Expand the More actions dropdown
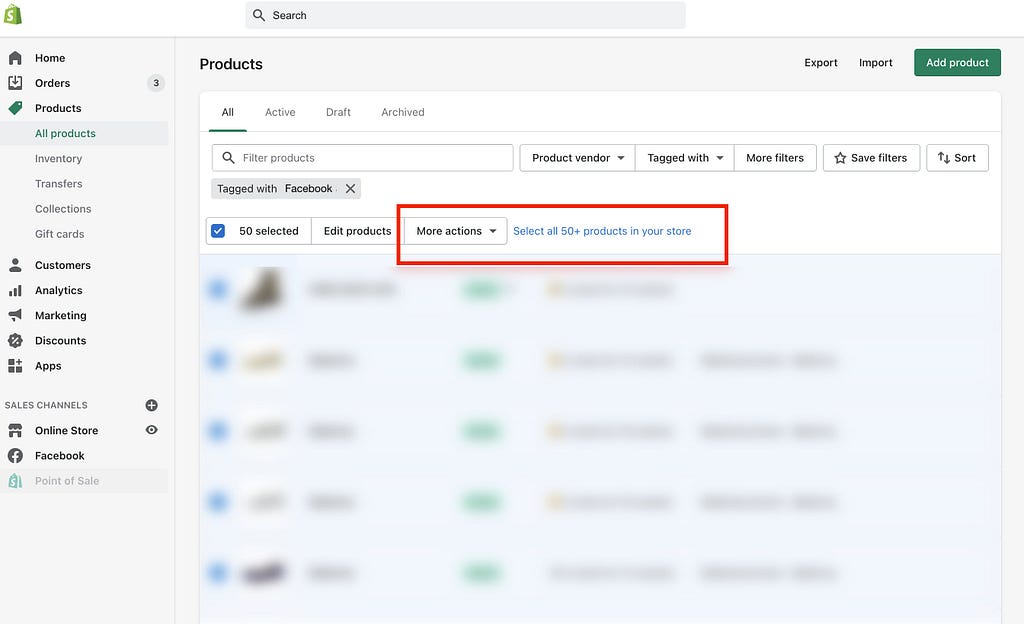This screenshot has width=1024, height=624. point(456,231)
